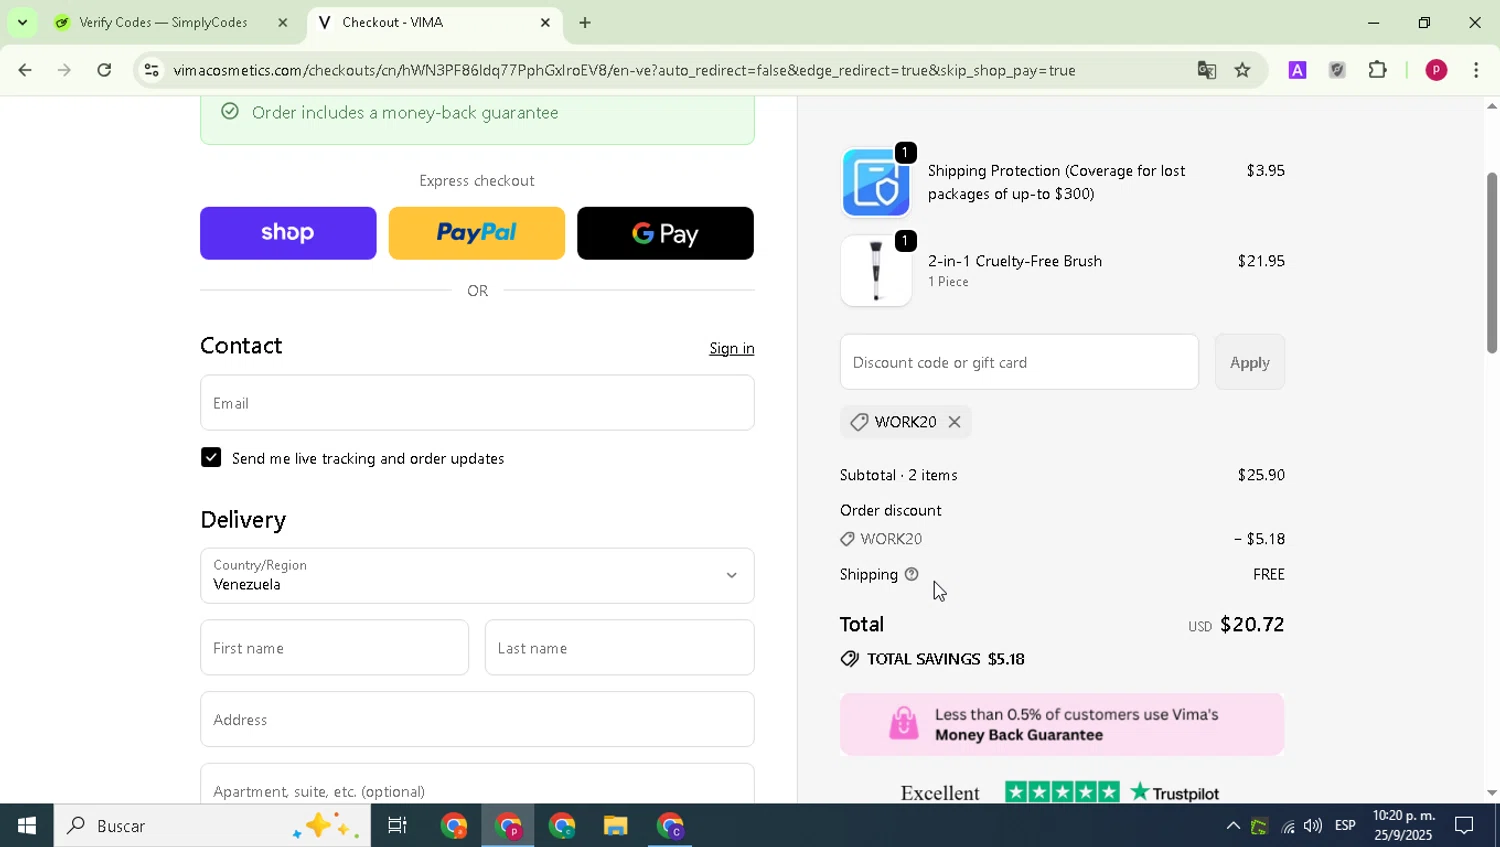The height and width of the screenshot is (847, 1500).
Task: Open the shield coupon extension icon
Action: pyautogui.click(x=1337, y=70)
